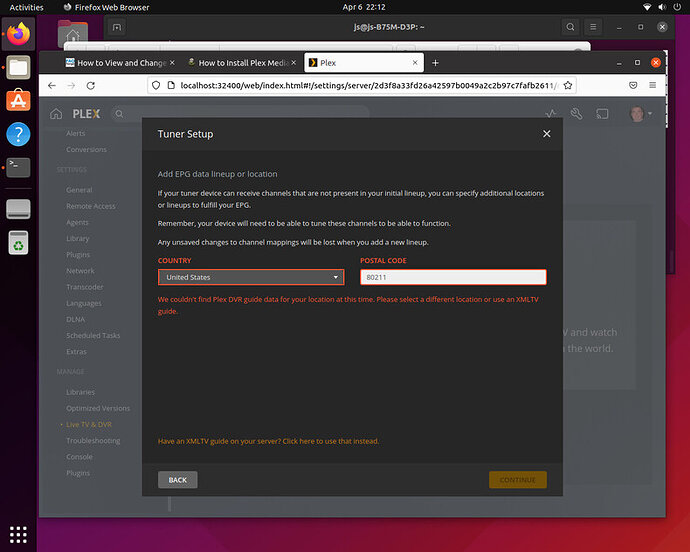Open Network settings
Image resolution: width=690 pixels, height=552 pixels.
coord(80,271)
